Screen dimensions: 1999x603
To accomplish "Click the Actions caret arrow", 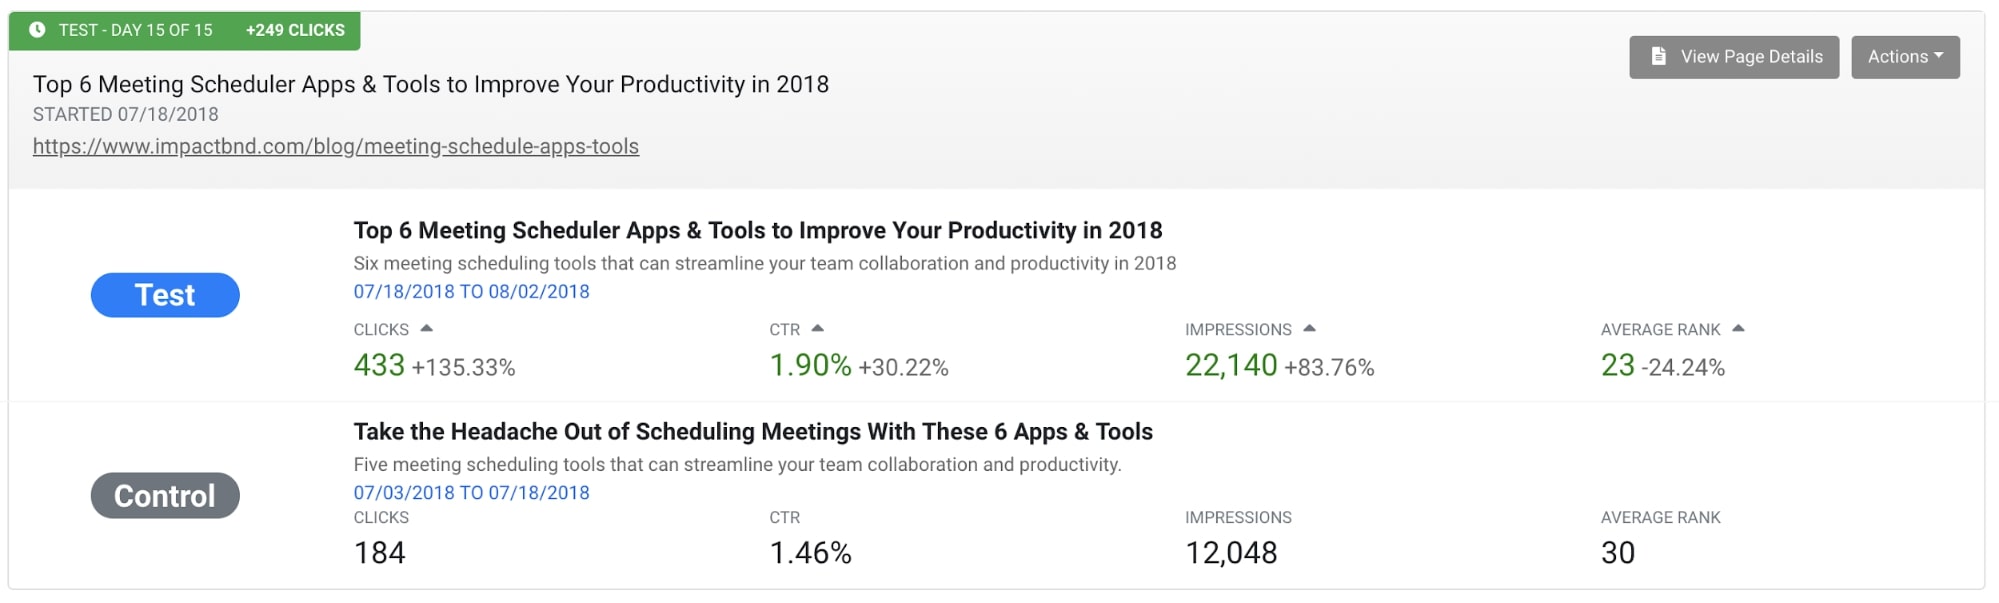I will (x=1939, y=56).
